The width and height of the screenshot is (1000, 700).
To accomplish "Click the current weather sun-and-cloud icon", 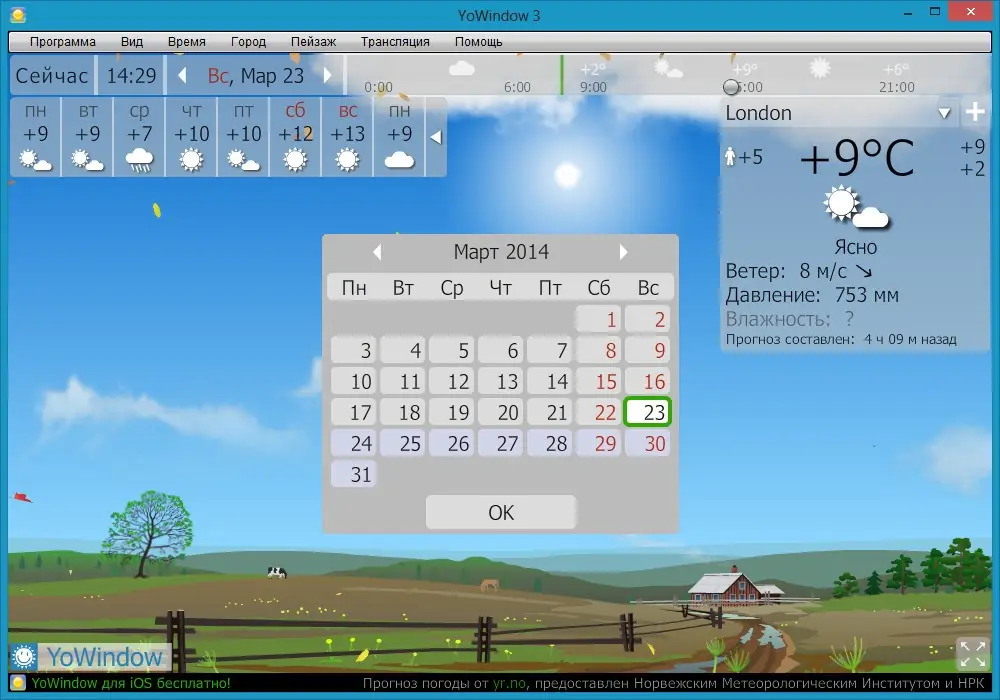I will 855,208.
